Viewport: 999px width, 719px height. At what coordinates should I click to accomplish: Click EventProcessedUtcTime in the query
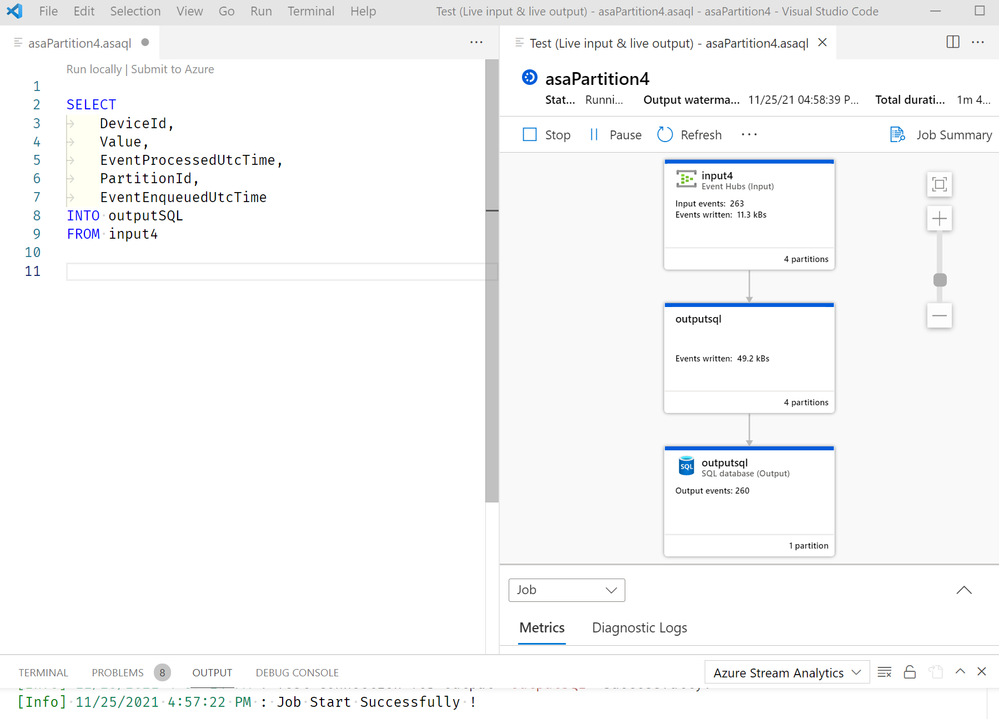[x=187, y=160]
